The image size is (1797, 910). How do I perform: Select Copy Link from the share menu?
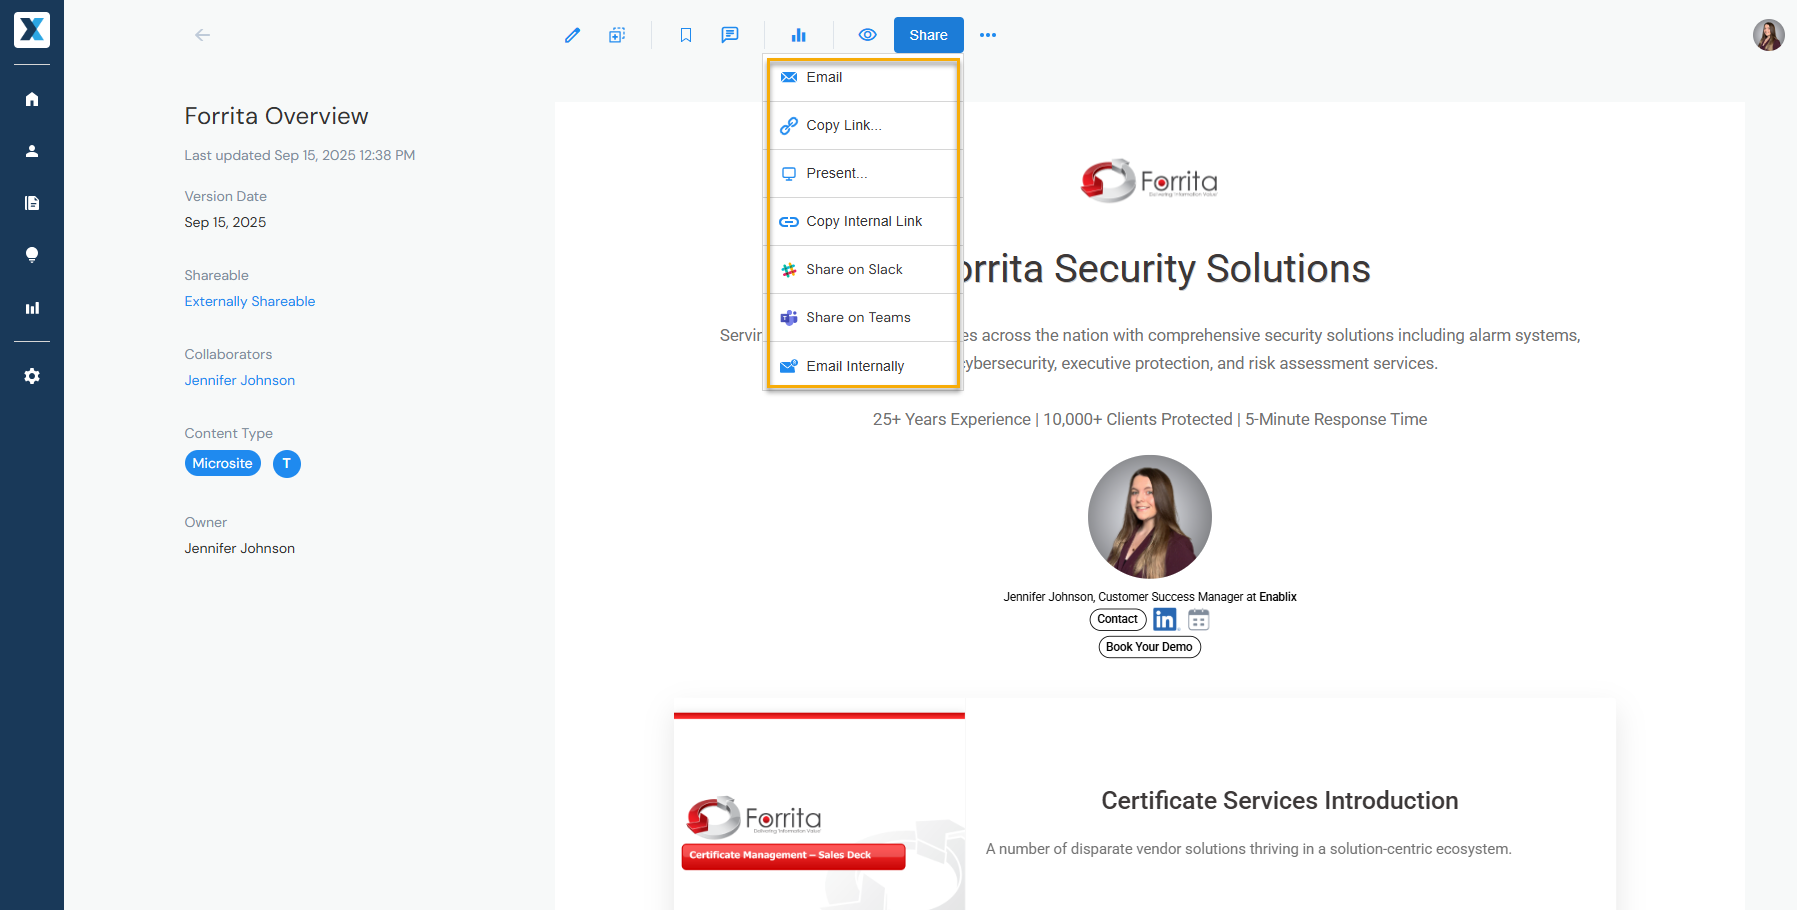point(864,126)
